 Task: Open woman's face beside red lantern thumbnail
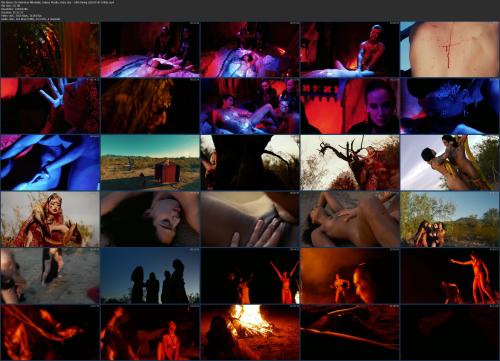point(350,106)
